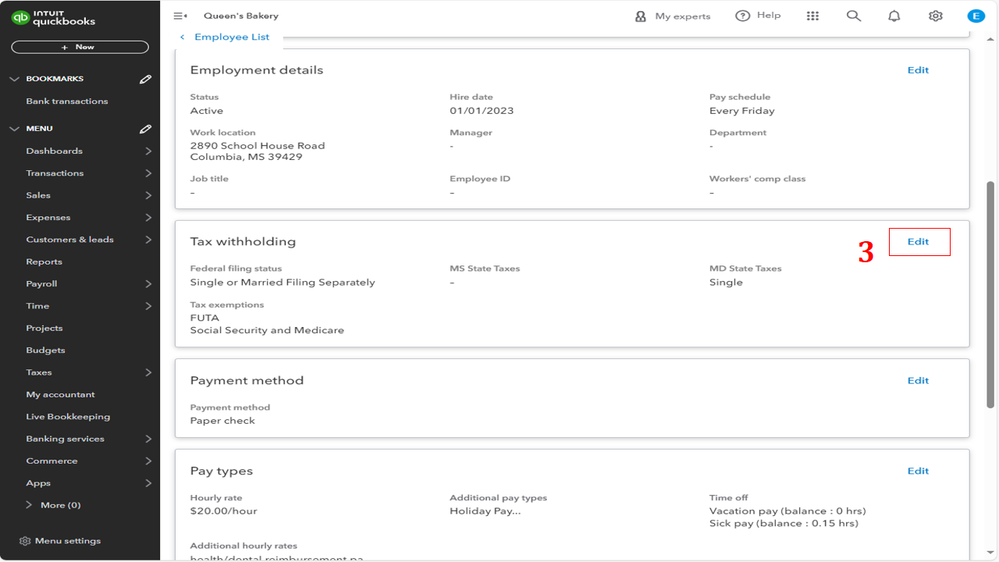Image resolution: width=999 pixels, height=562 pixels.
Task: Open the user profile avatar
Action: (976, 16)
